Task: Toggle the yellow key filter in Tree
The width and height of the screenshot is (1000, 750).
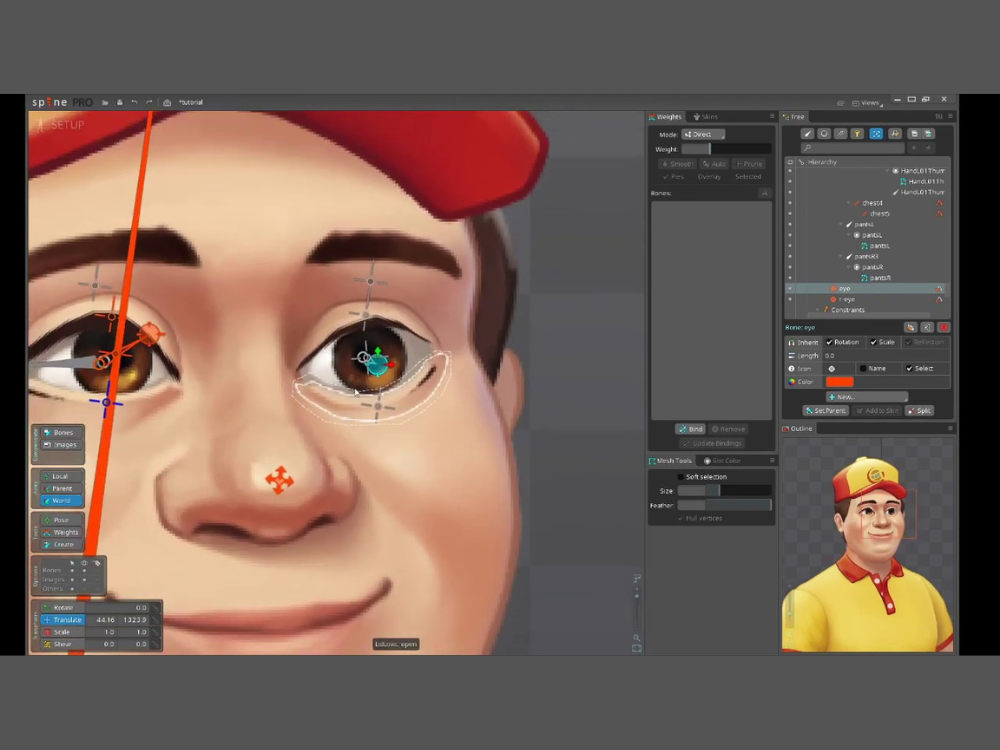Action: pos(857,133)
